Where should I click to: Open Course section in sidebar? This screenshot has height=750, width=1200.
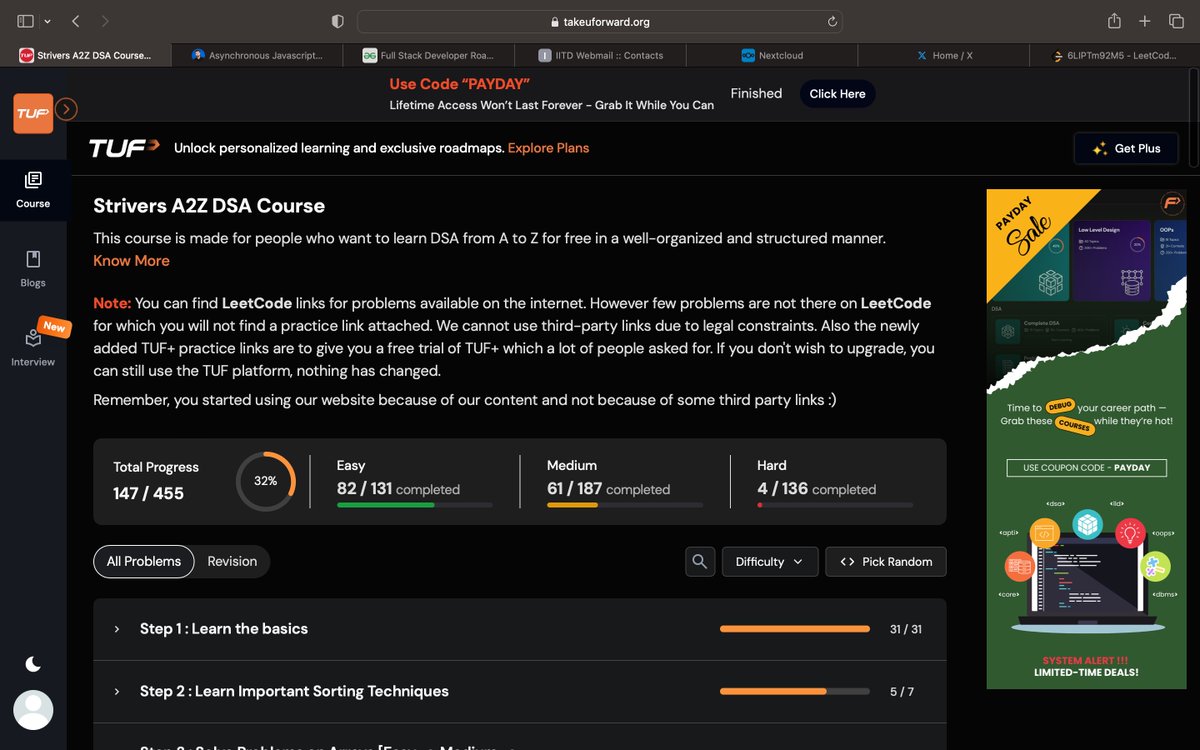pos(33,189)
